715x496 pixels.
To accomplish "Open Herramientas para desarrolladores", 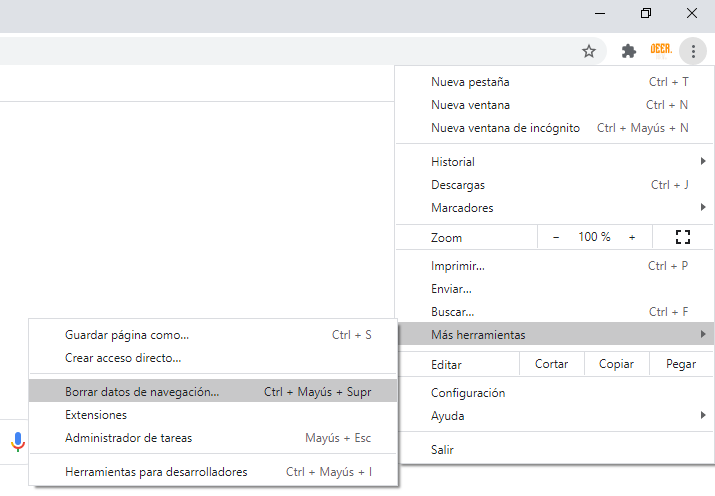I will (213, 472).
